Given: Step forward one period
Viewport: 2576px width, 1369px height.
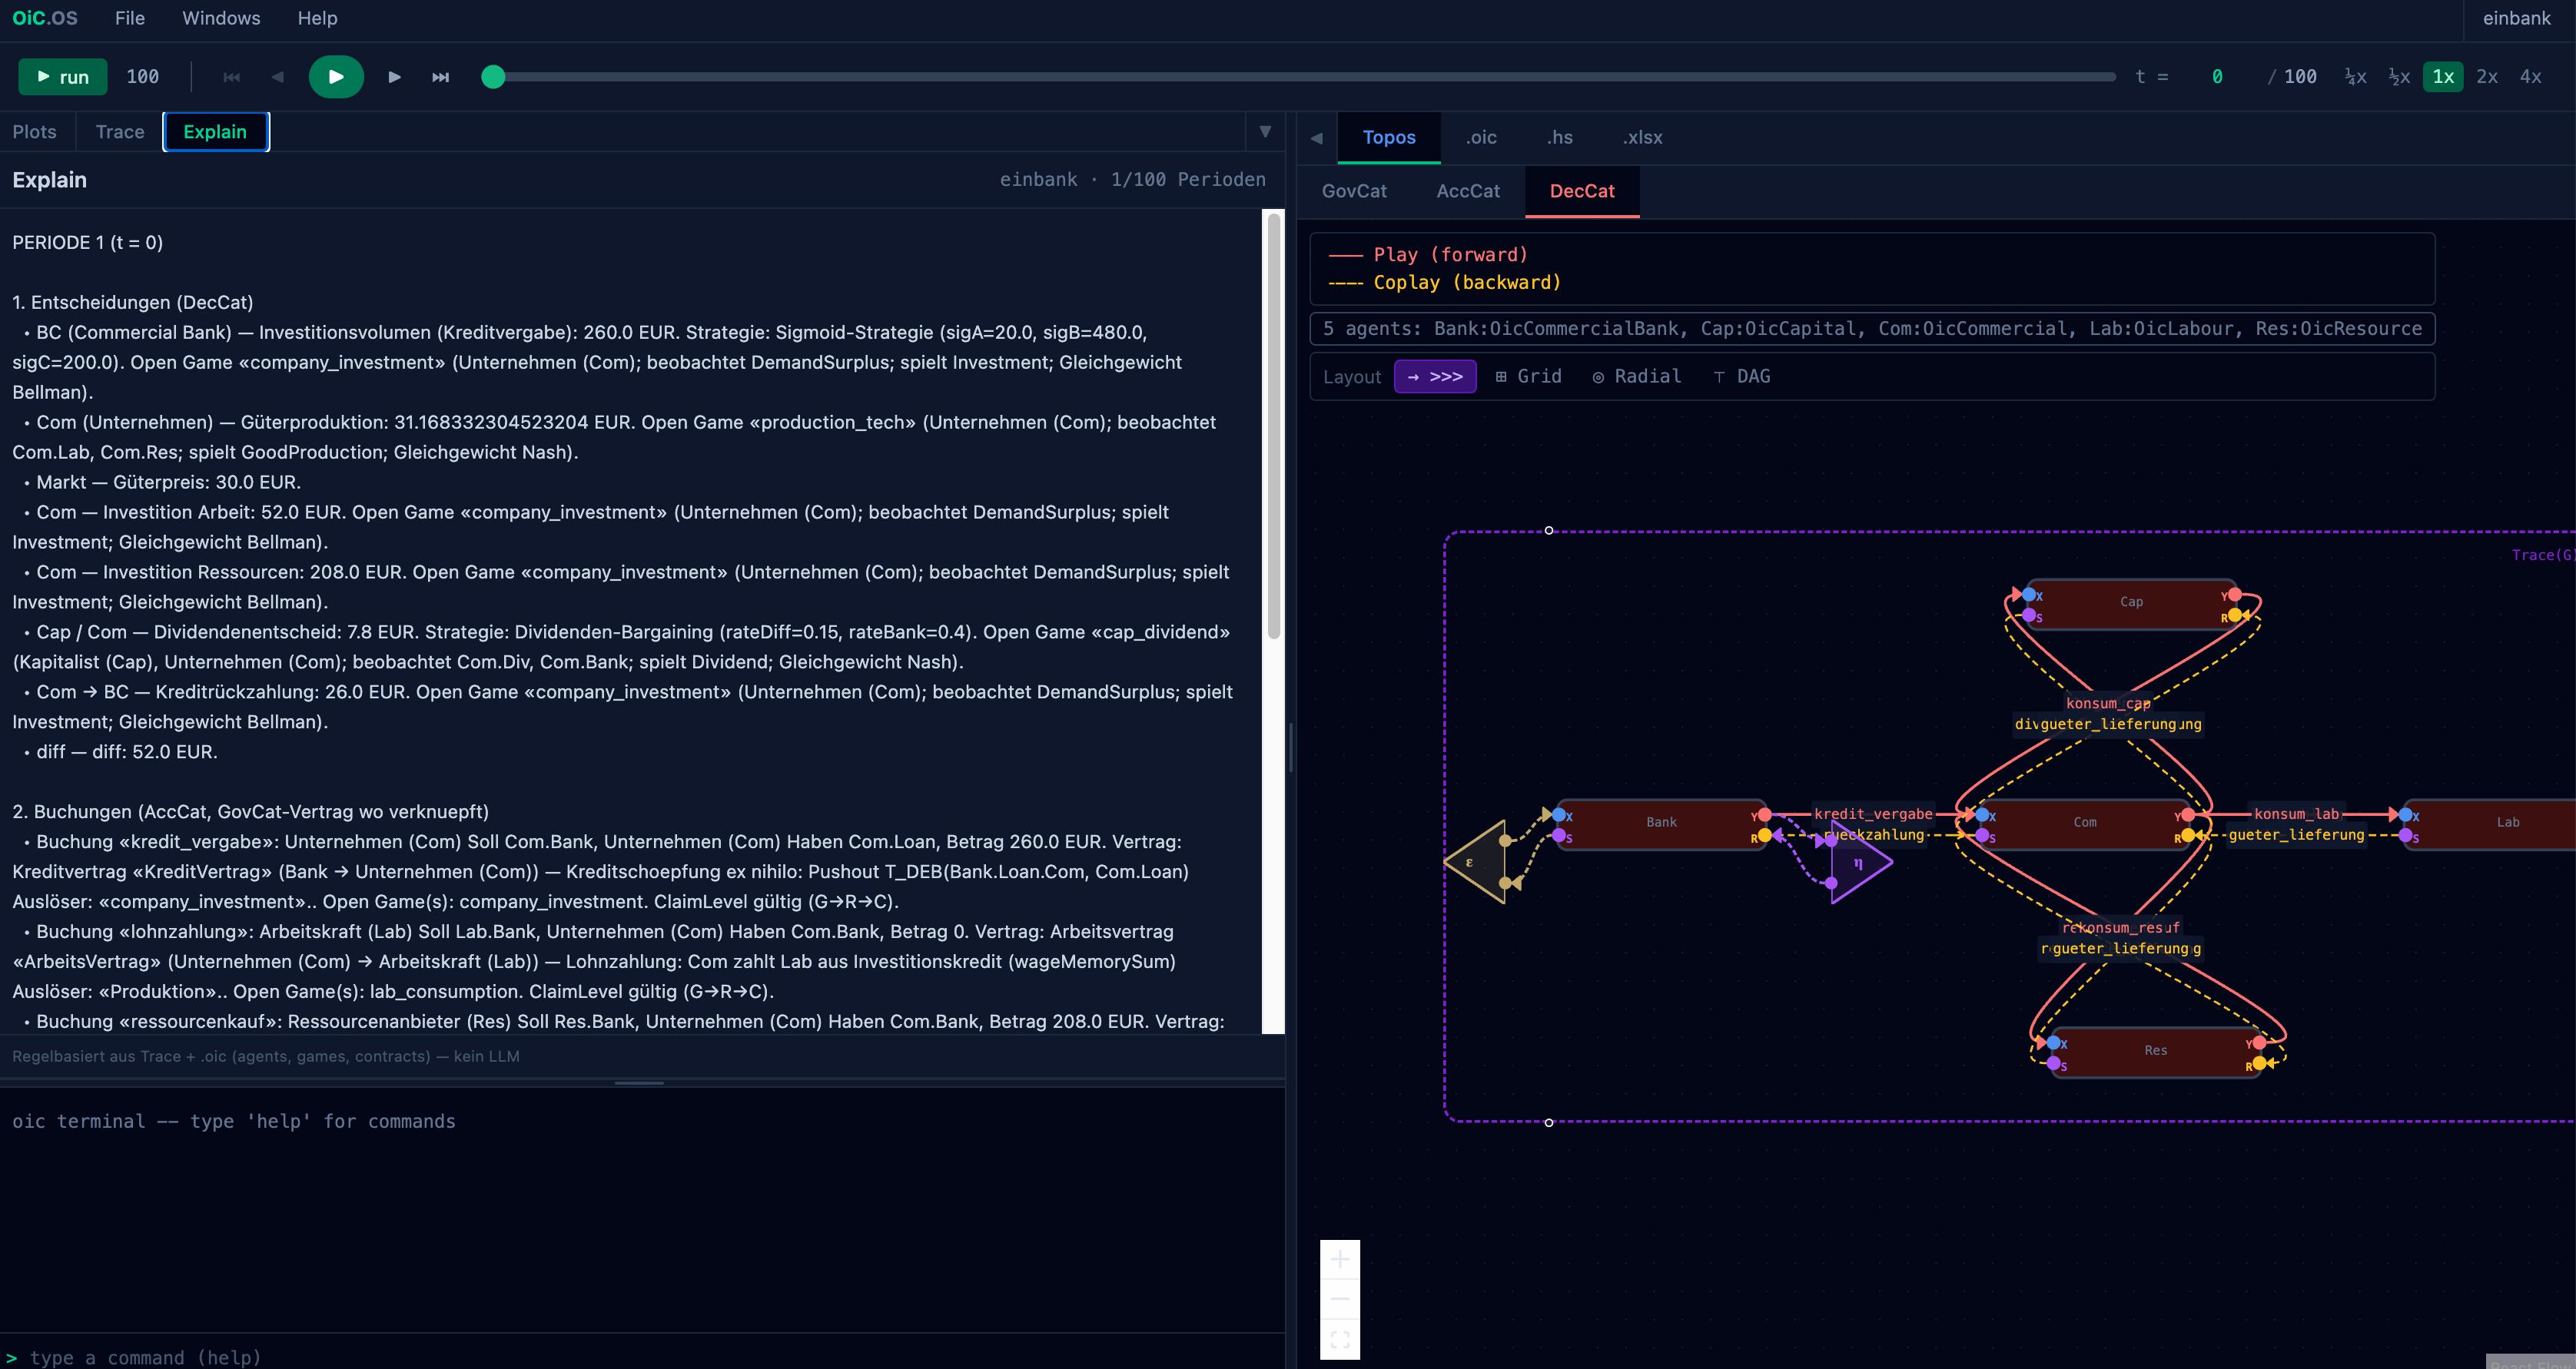Looking at the screenshot, I should tap(394, 77).
